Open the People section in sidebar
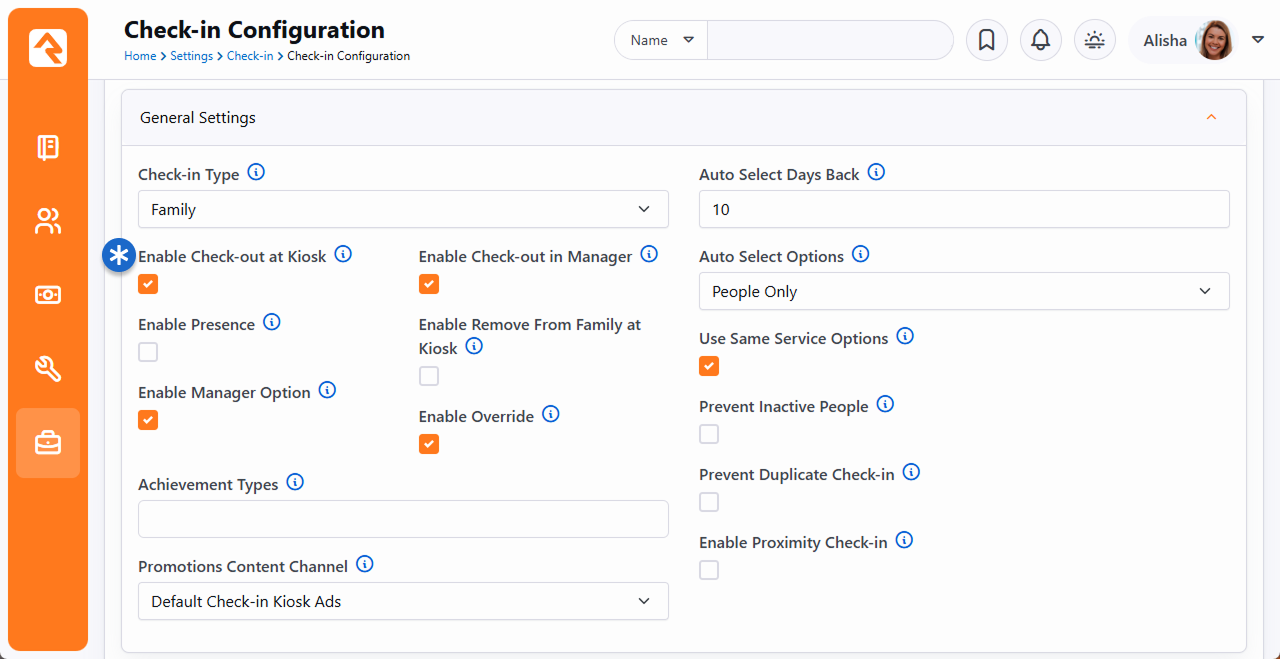The height and width of the screenshot is (659, 1280). pyautogui.click(x=48, y=221)
